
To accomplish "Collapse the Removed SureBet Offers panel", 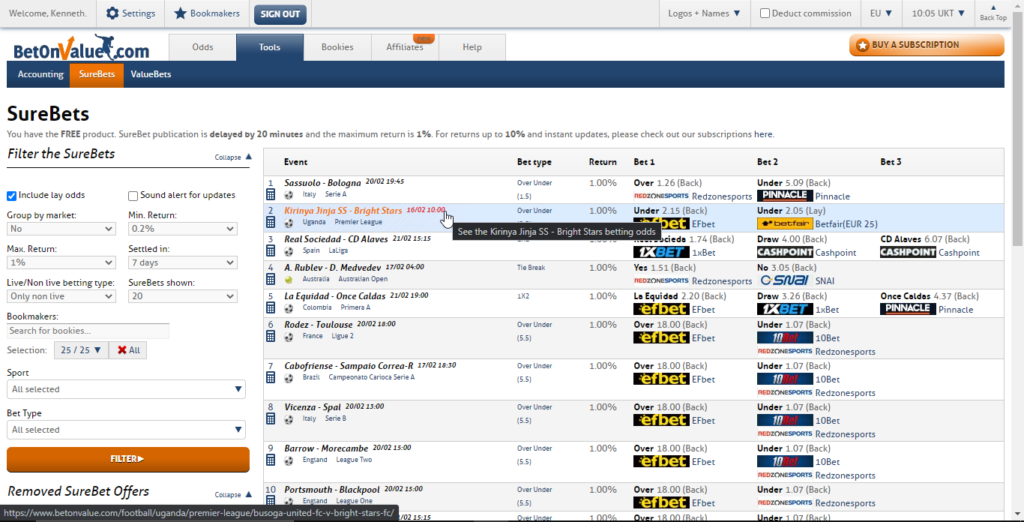I will coord(233,495).
